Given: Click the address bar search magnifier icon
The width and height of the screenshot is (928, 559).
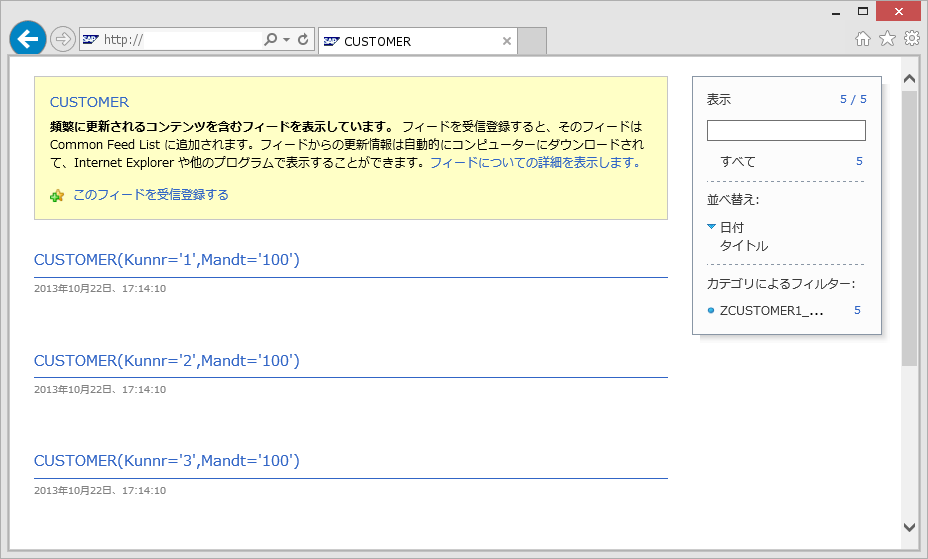Looking at the screenshot, I should 270,40.
